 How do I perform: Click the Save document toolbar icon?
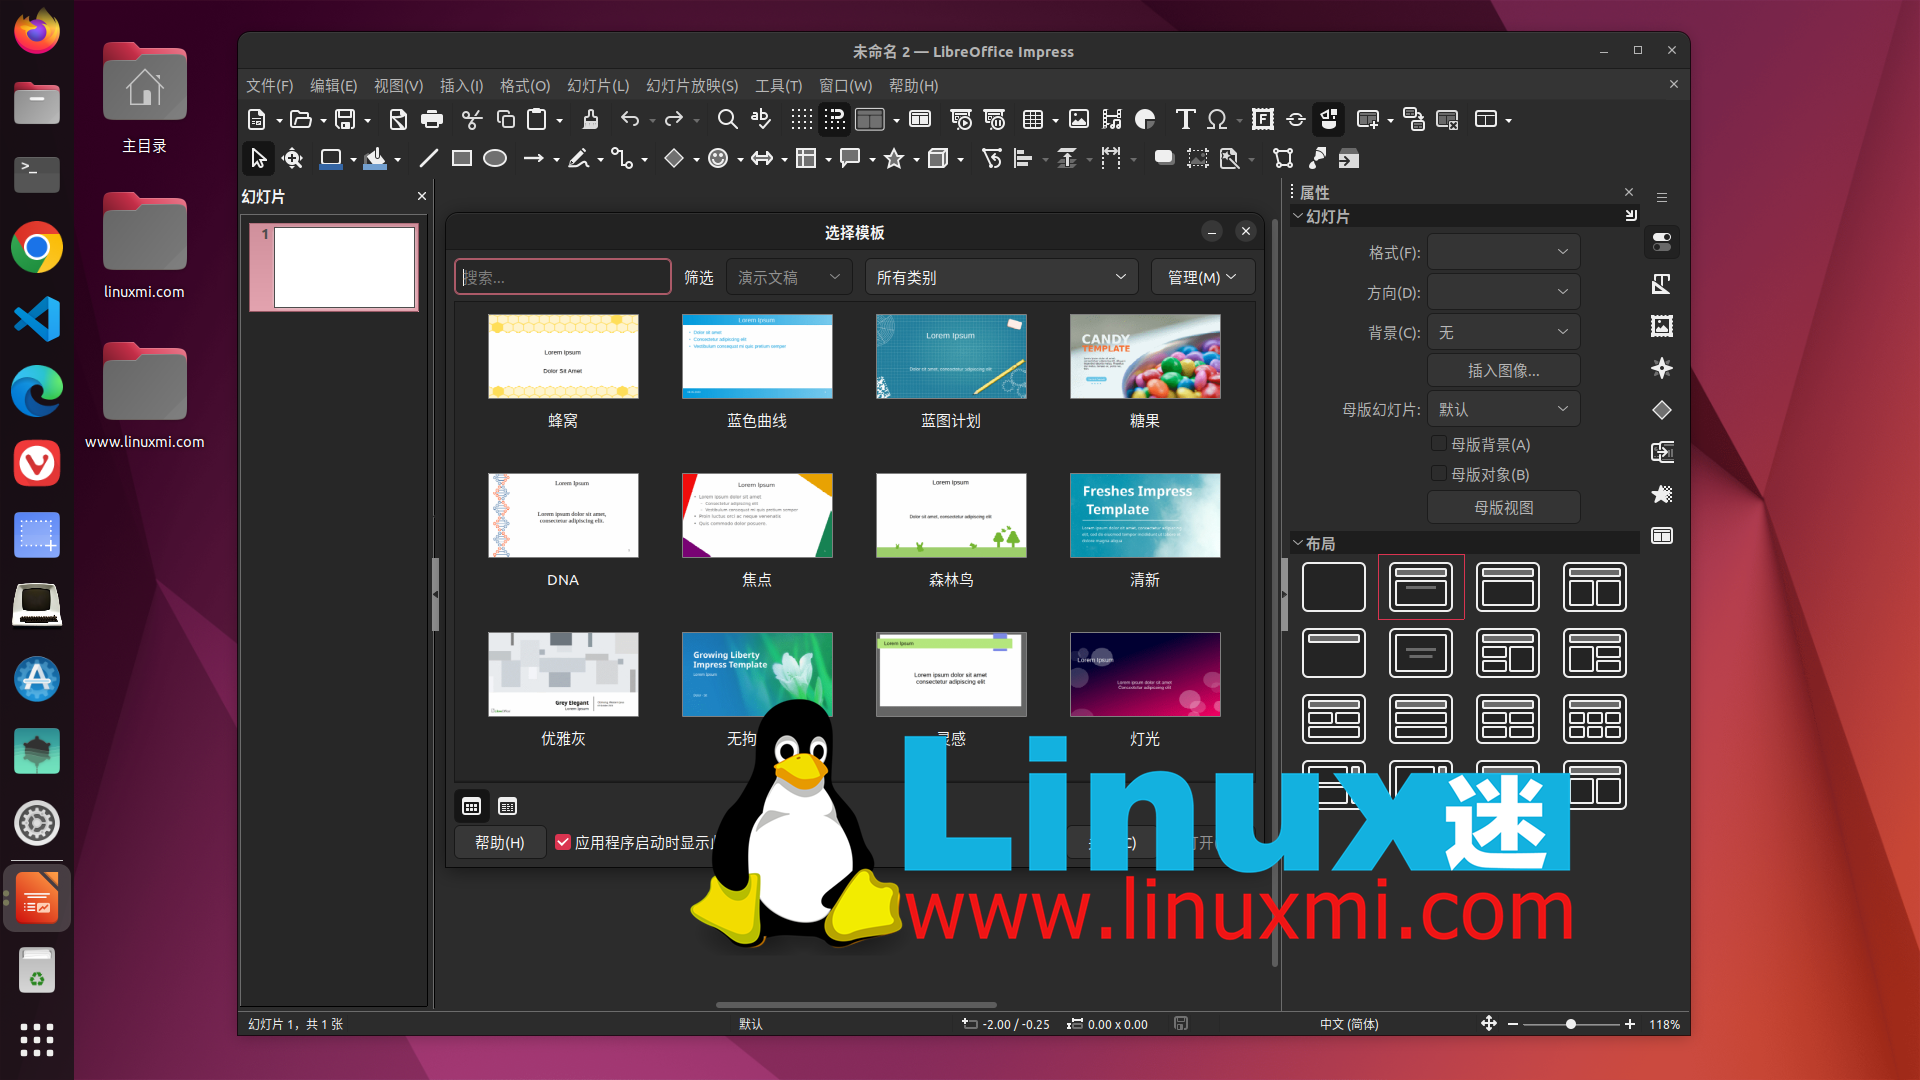345,120
